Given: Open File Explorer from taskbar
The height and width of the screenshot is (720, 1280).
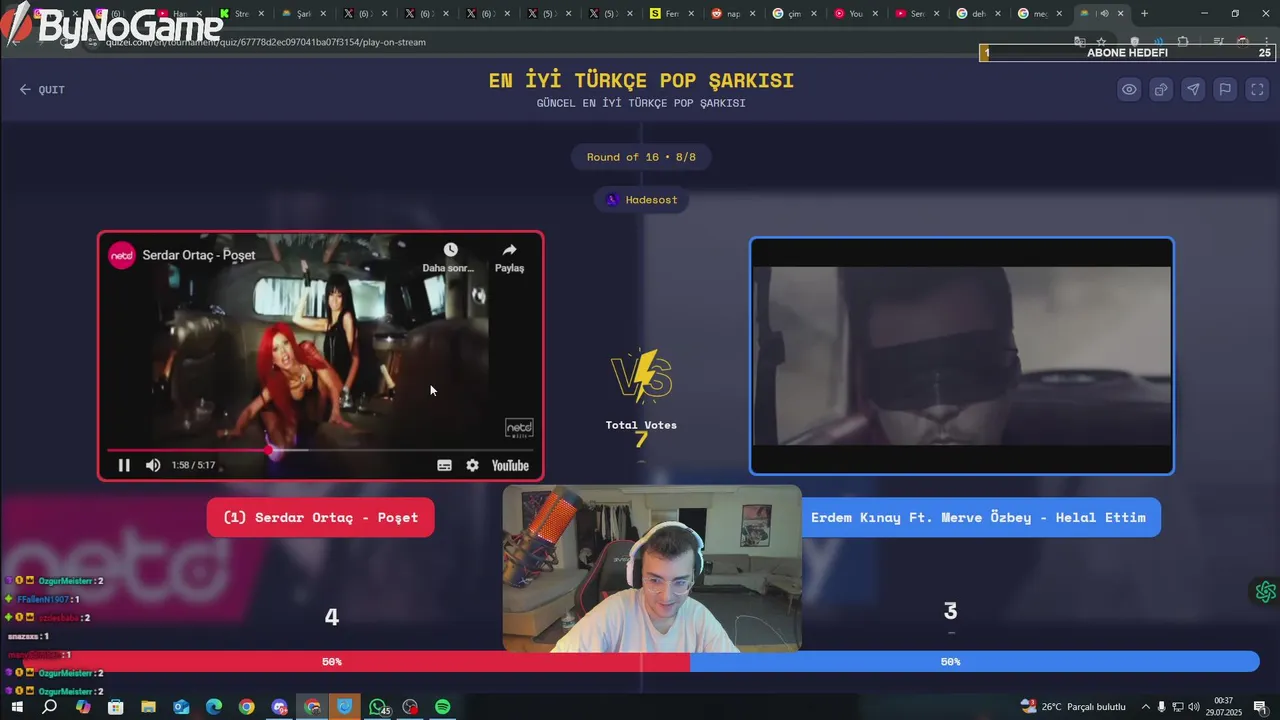Looking at the screenshot, I should (x=148, y=707).
